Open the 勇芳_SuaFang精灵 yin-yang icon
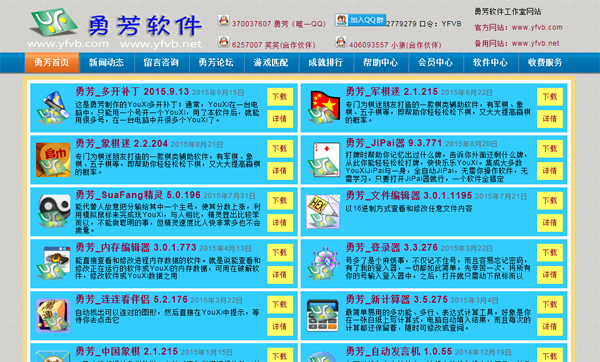 [54, 212]
